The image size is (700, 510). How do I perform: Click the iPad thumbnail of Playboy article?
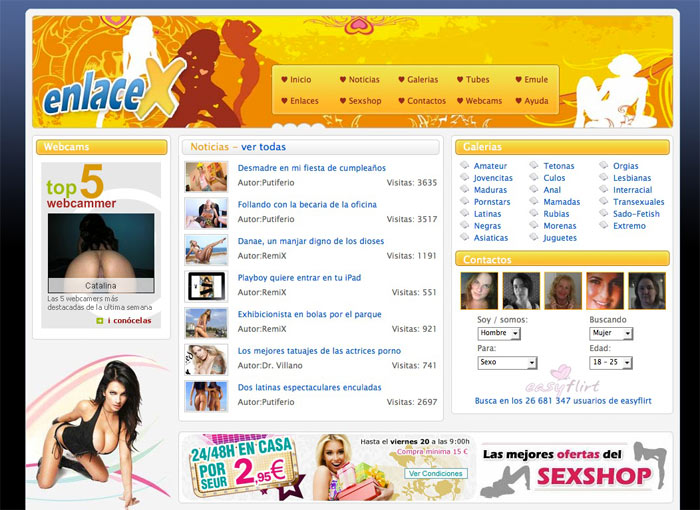[206, 286]
